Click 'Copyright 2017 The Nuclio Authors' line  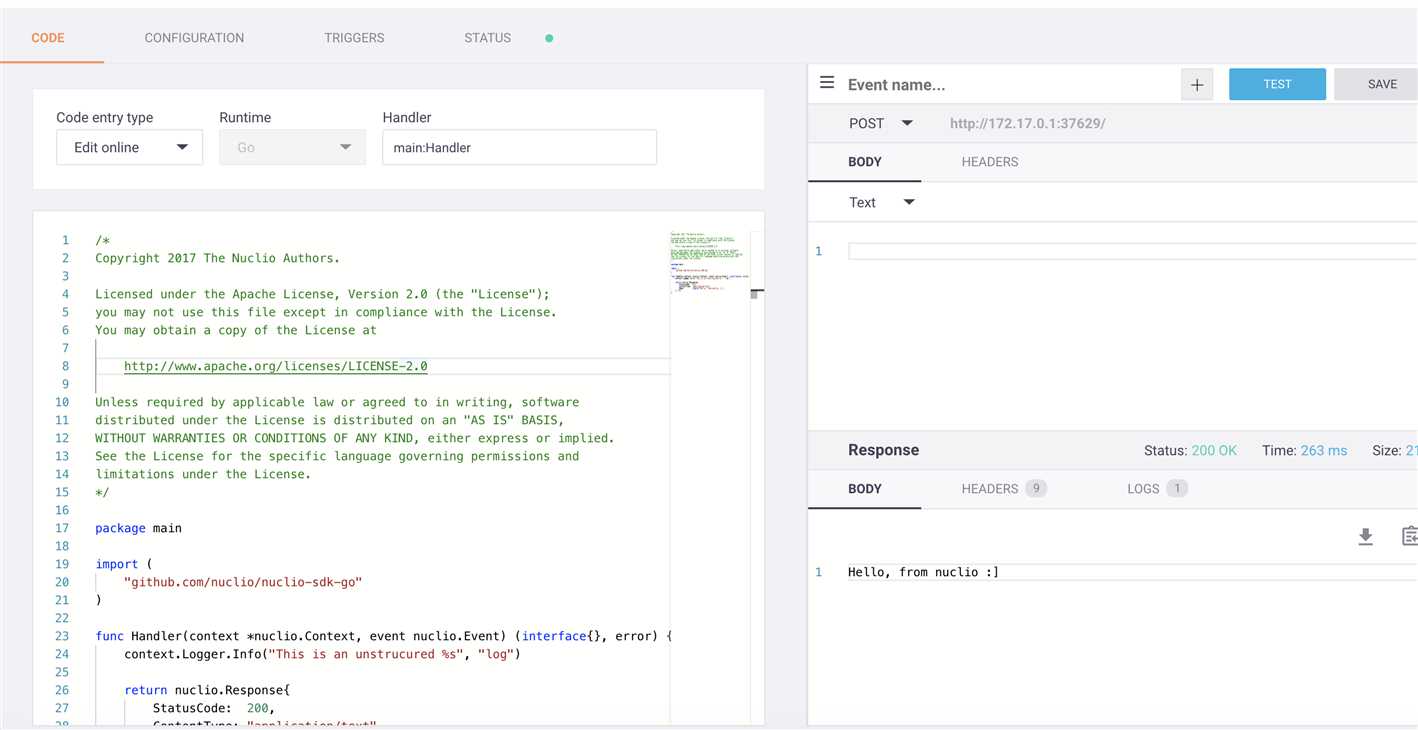point(217,258)
